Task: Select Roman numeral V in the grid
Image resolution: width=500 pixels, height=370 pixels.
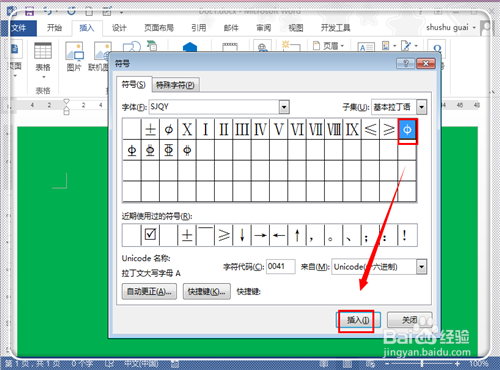Action: point(279,129)
